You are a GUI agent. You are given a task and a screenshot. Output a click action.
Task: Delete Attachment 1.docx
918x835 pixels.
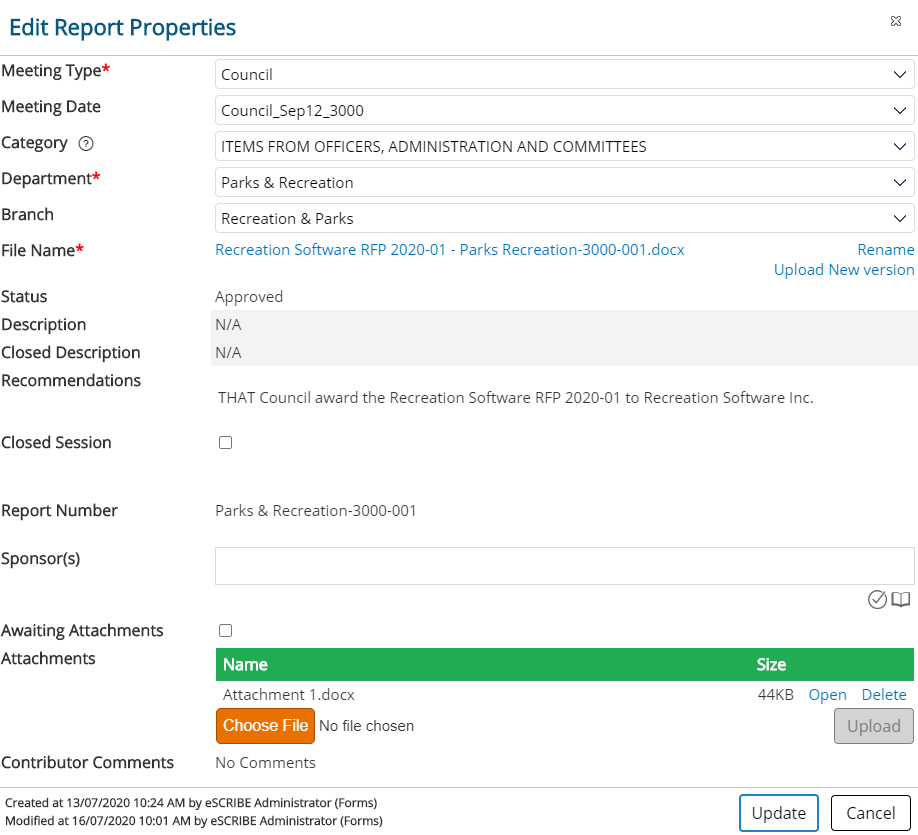click(x=883, y=695)
